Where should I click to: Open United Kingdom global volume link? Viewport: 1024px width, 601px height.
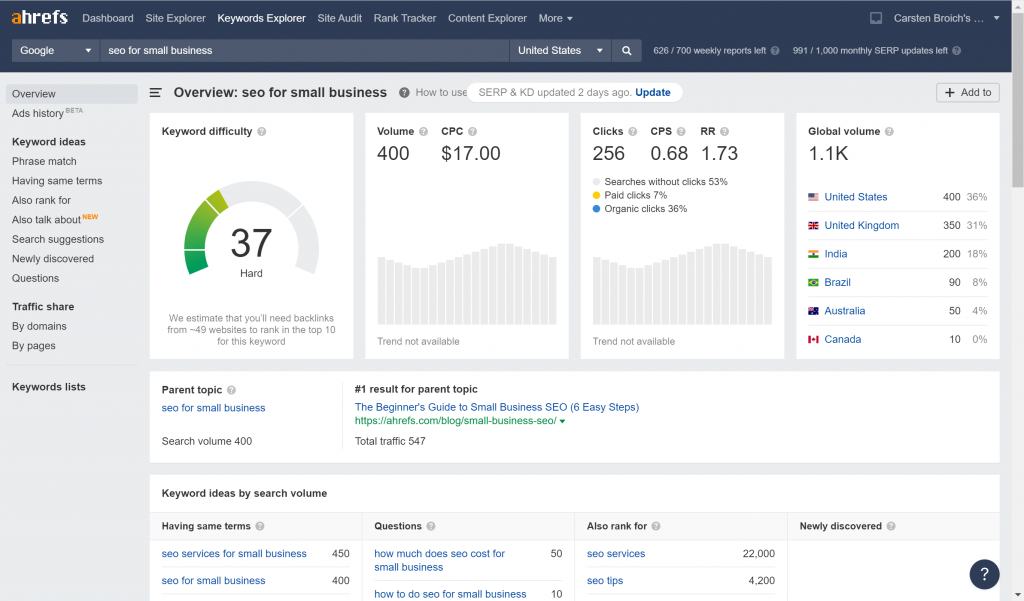pyautogui.click(x=861, y=225)
